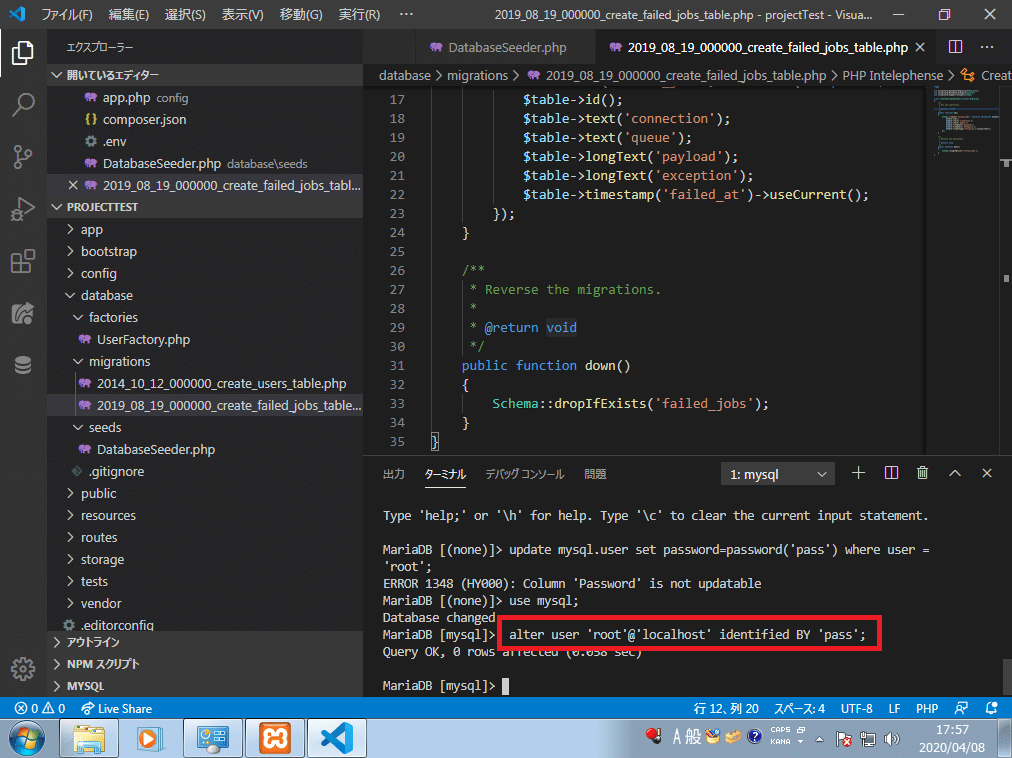Expand the MYSQL section

tap(205, 686)
